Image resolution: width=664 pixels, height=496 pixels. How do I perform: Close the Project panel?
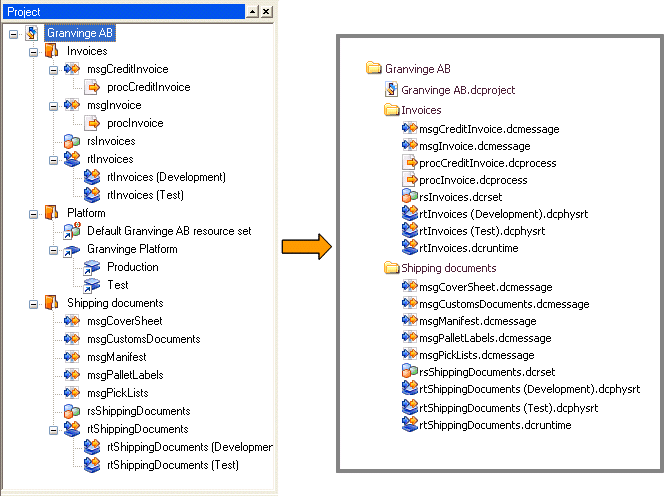267,11
